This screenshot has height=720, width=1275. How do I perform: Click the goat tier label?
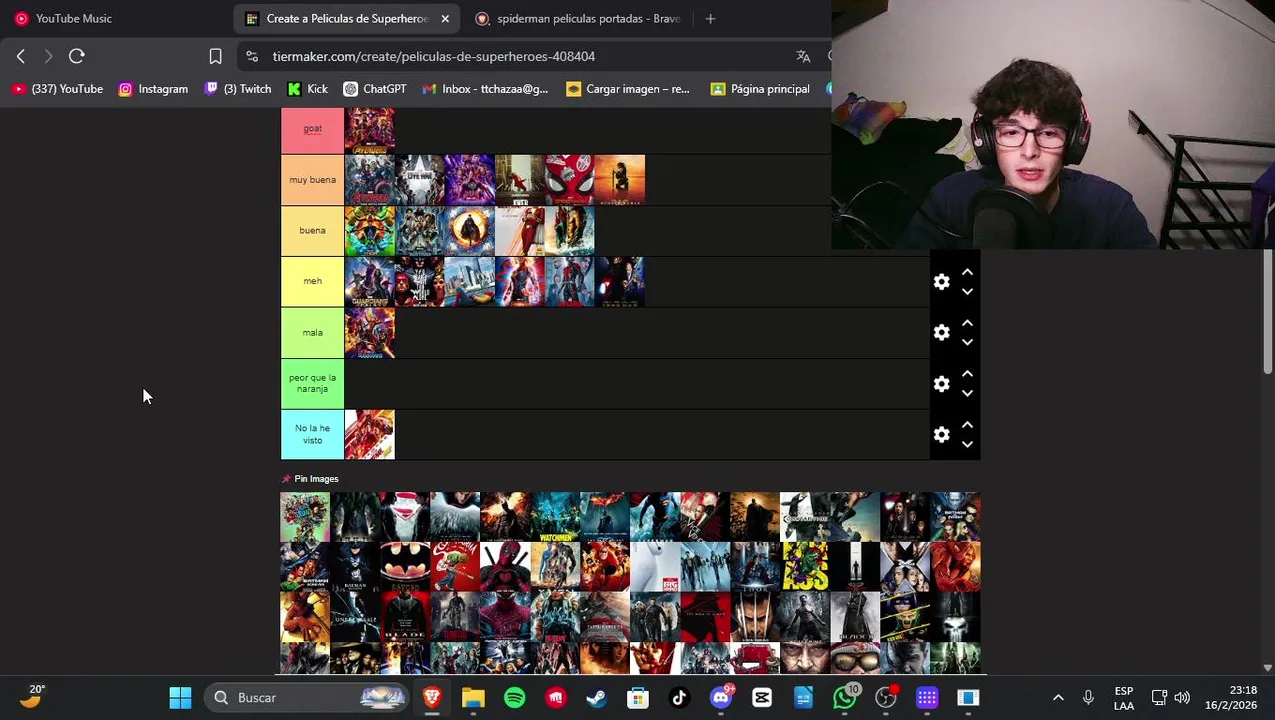pos(312,129)
